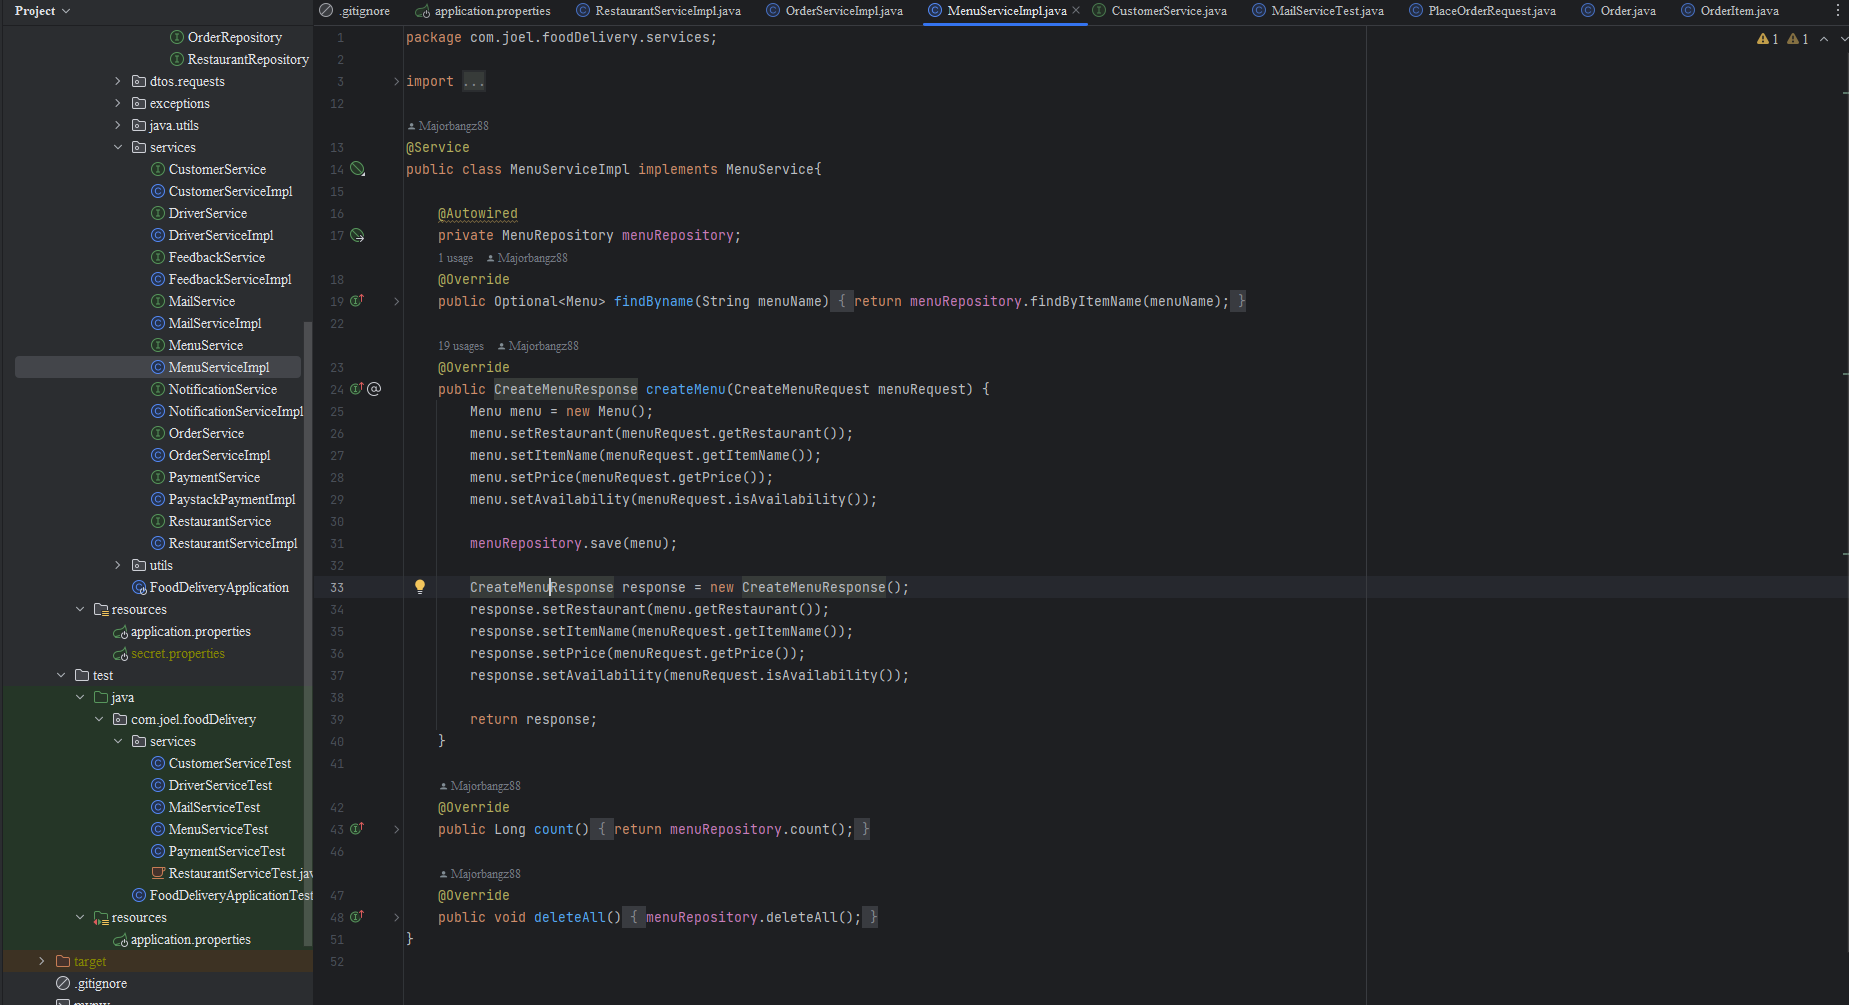1849x1005 pixels.
Task: Collapse the services package in main
Action: (x=118, y=147)
